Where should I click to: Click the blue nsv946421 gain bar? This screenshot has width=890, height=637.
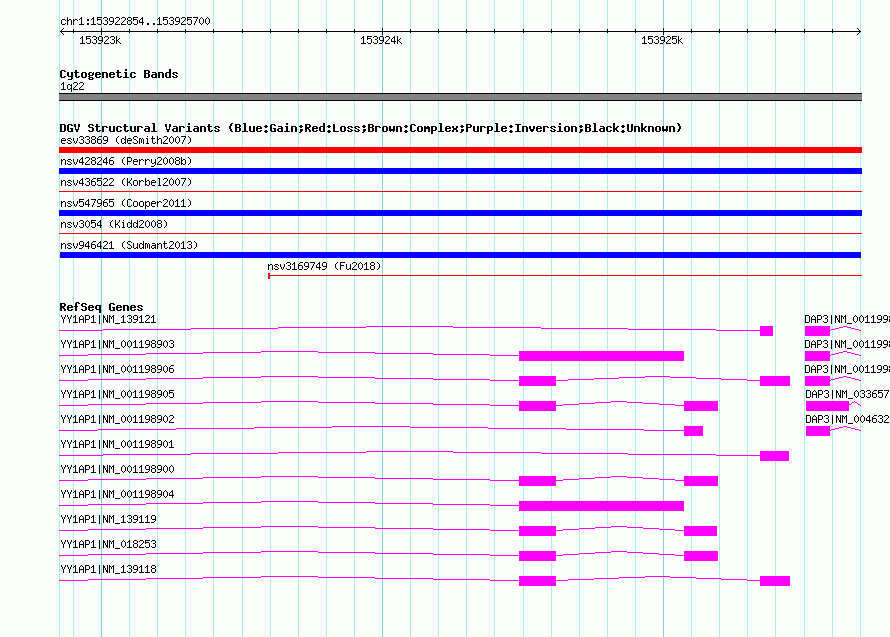pos(460,255)
